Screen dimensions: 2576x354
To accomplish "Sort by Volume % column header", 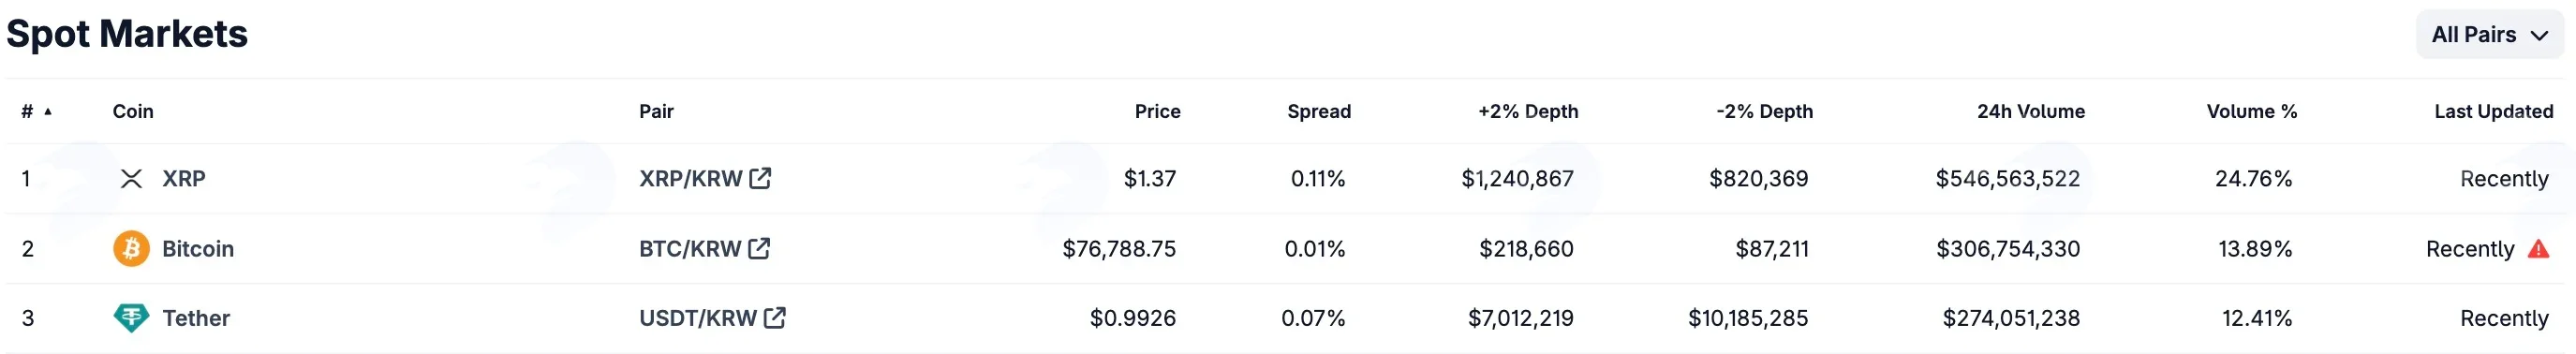I will (x=2251, y=111).
